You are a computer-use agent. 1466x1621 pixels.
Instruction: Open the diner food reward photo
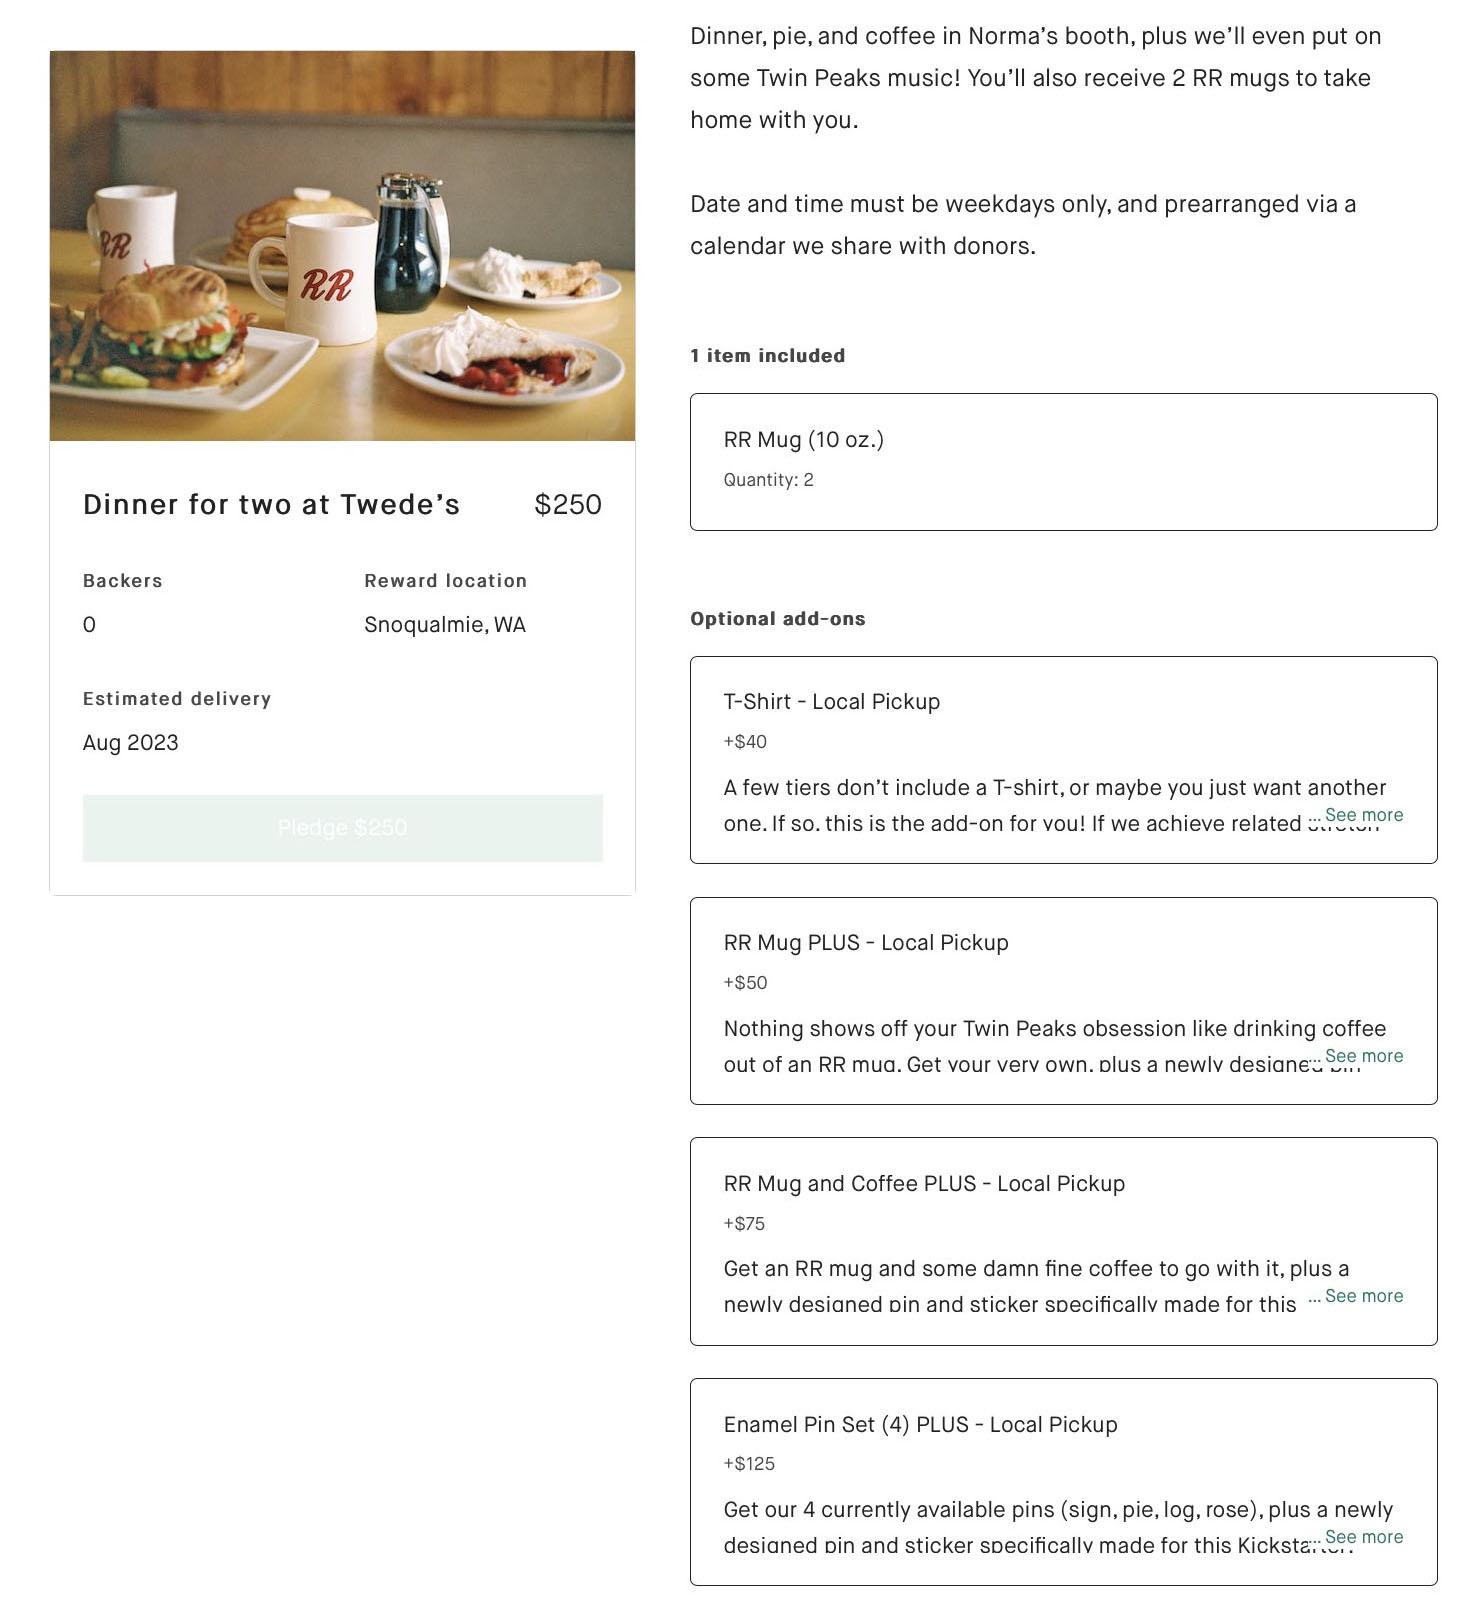pos(342,246)
